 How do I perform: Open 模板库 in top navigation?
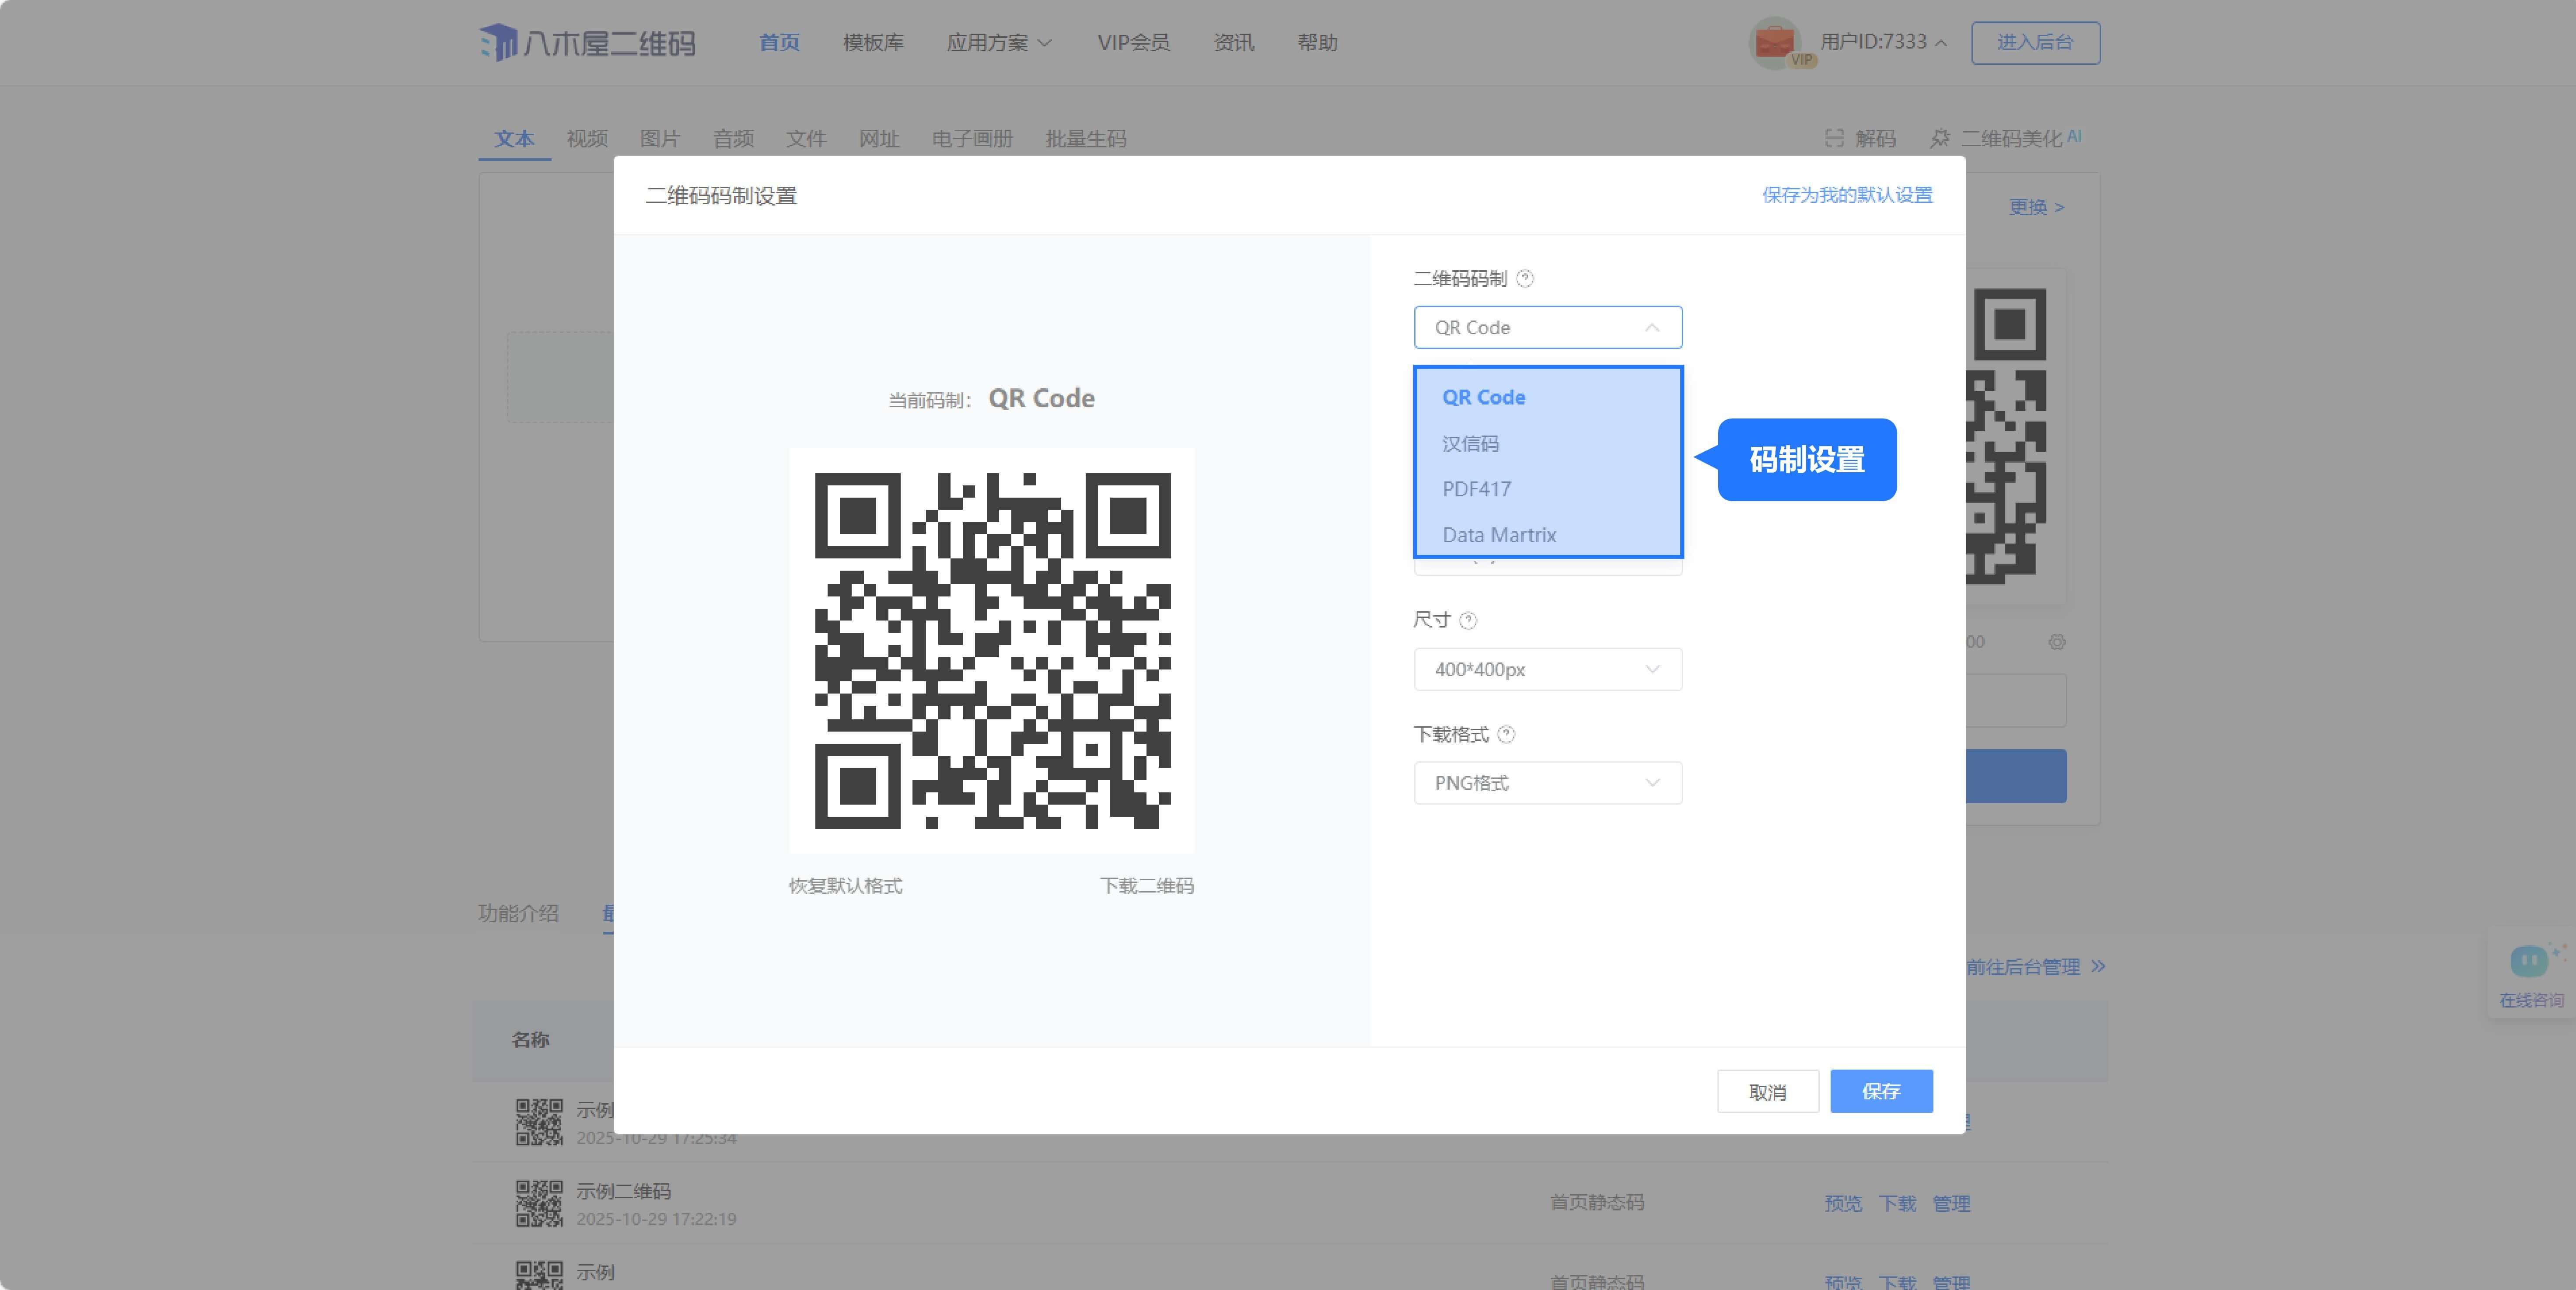point(873,43)
